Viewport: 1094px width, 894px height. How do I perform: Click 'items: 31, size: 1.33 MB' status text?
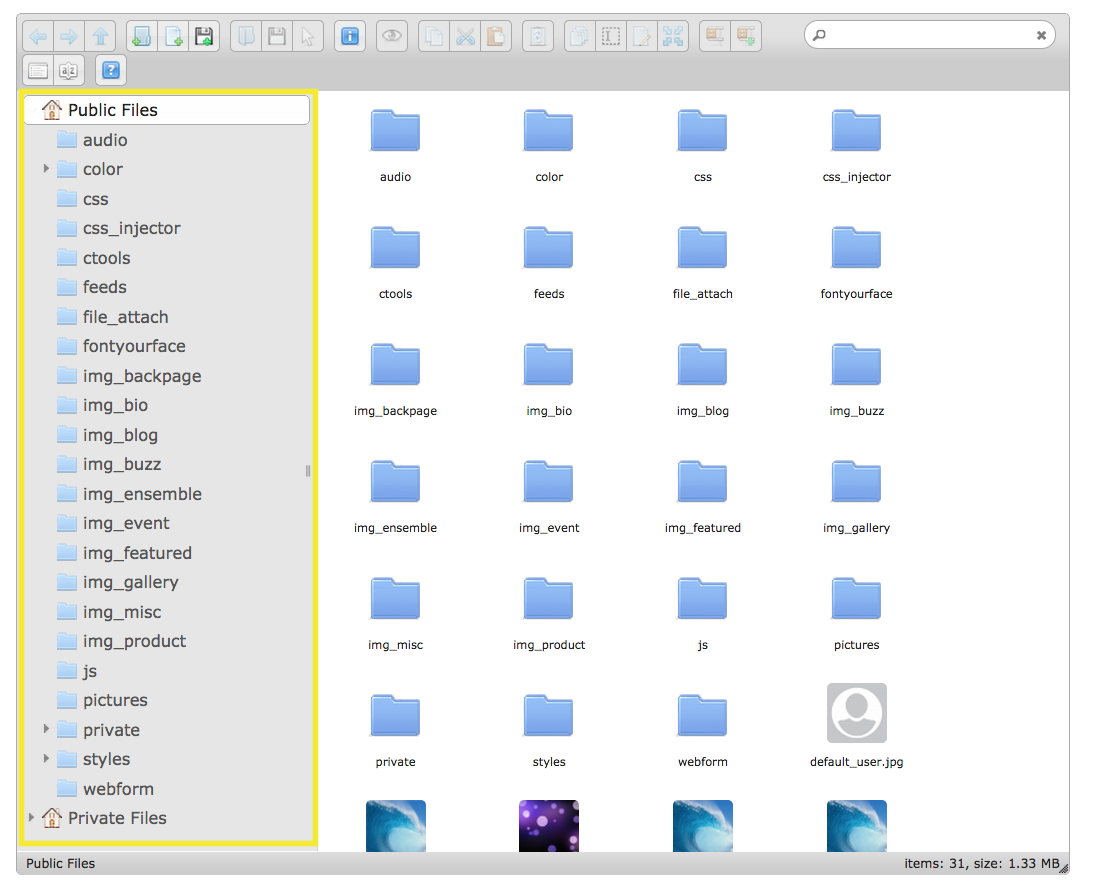(x=982, y=863)
